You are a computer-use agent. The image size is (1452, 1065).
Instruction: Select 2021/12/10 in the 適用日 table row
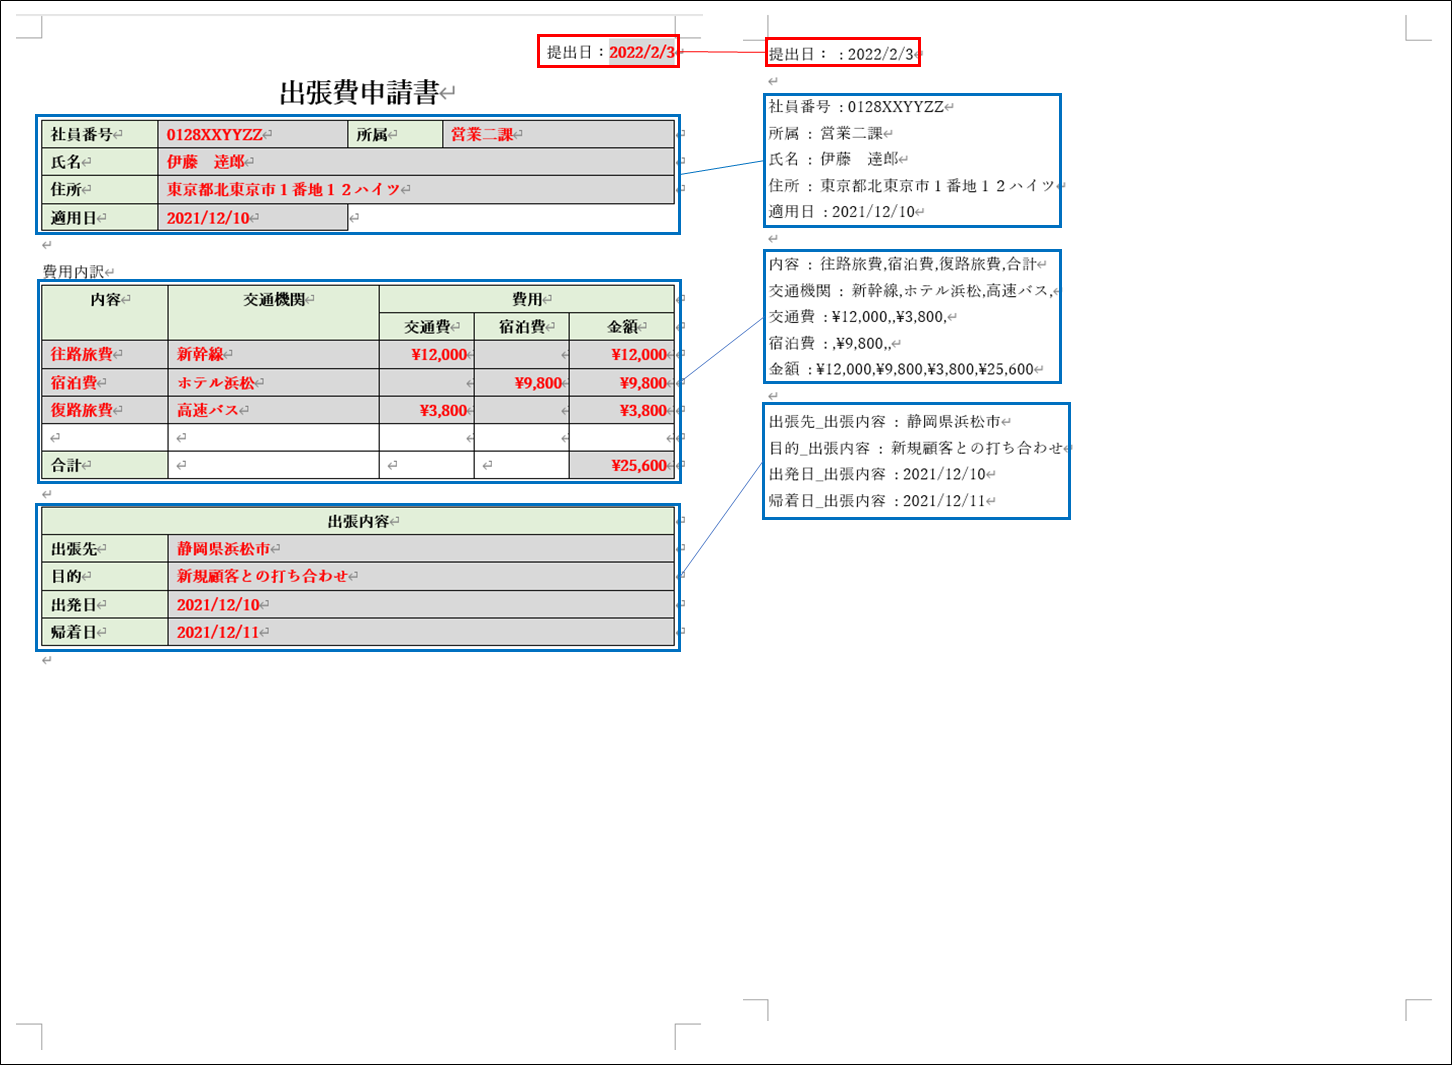point(253,217)
